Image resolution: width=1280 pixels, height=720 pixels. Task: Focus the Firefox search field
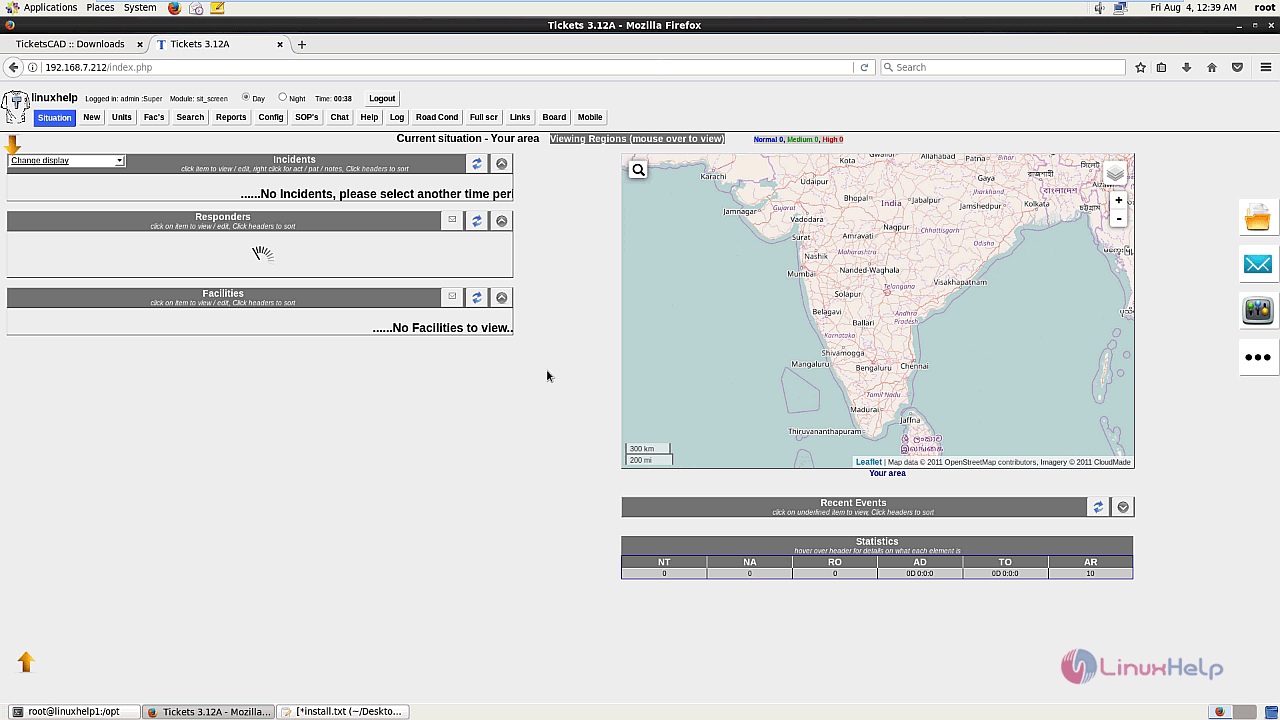(x=1003, y=67)
